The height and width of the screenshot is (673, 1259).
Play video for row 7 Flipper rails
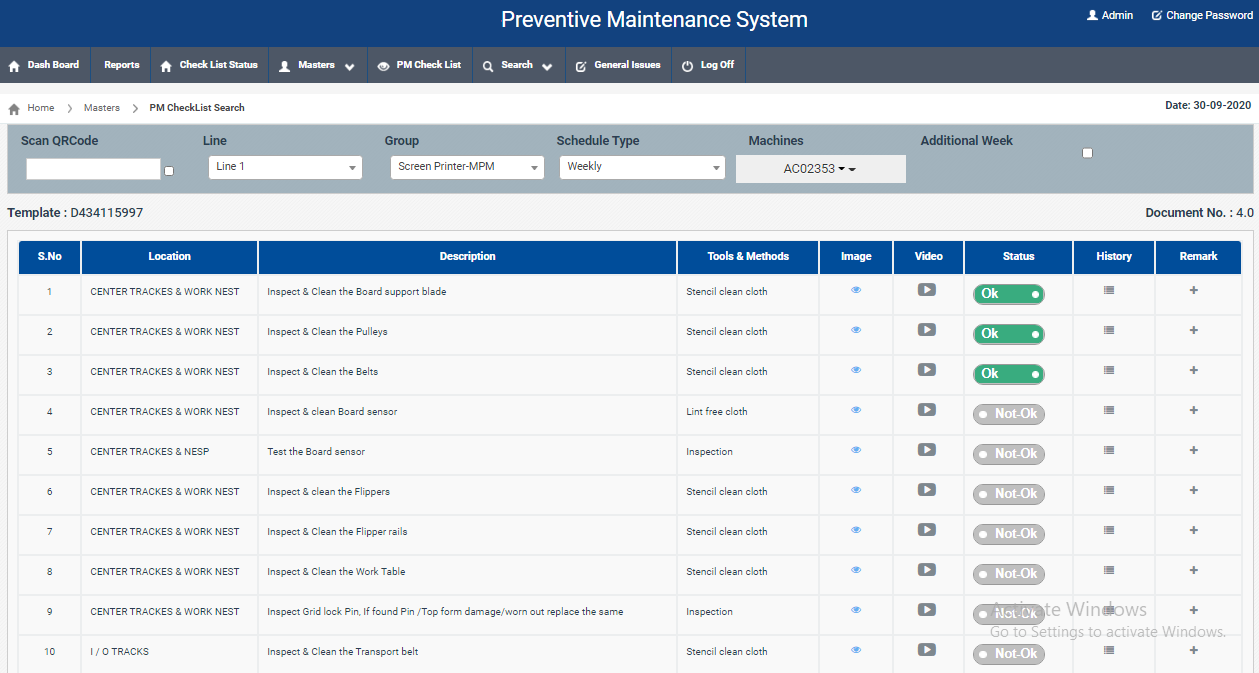[927, 530]
